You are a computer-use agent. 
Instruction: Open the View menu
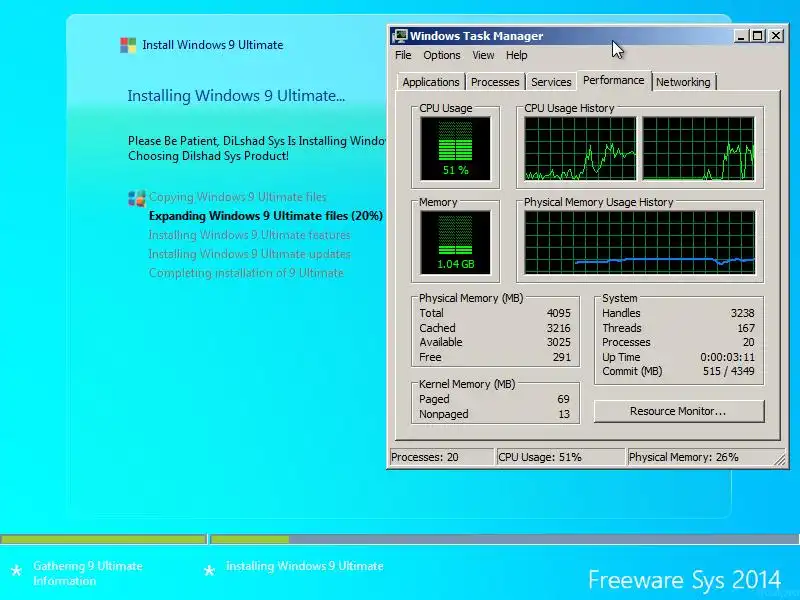[x=483, y=55]
